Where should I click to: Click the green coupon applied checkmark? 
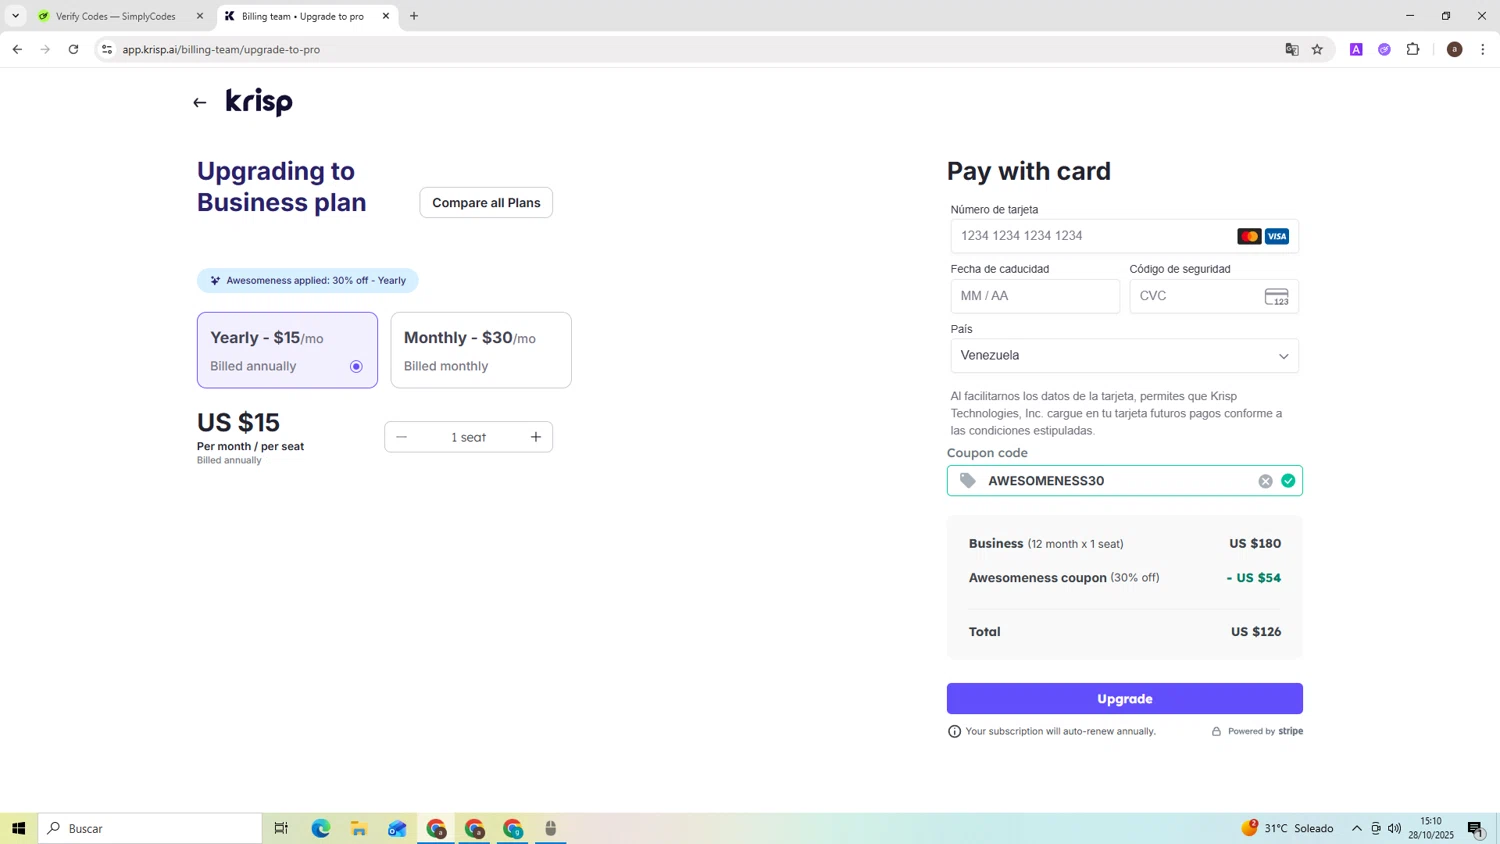pos(1288,481)
